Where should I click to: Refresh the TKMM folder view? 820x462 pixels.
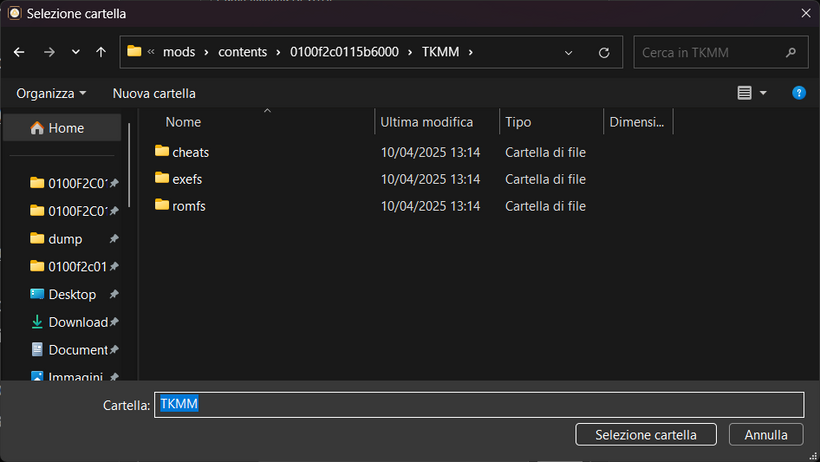click(604, 53)
